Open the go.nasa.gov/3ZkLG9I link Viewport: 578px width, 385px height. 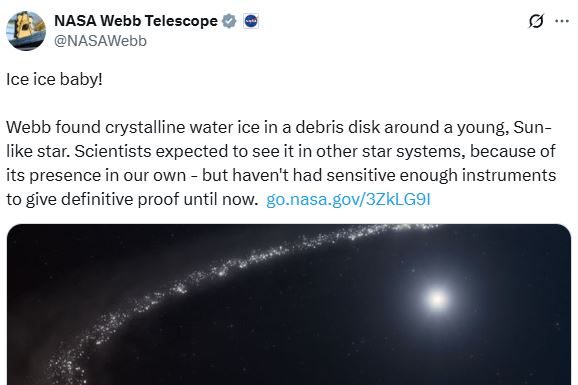(x=348, y=200)
